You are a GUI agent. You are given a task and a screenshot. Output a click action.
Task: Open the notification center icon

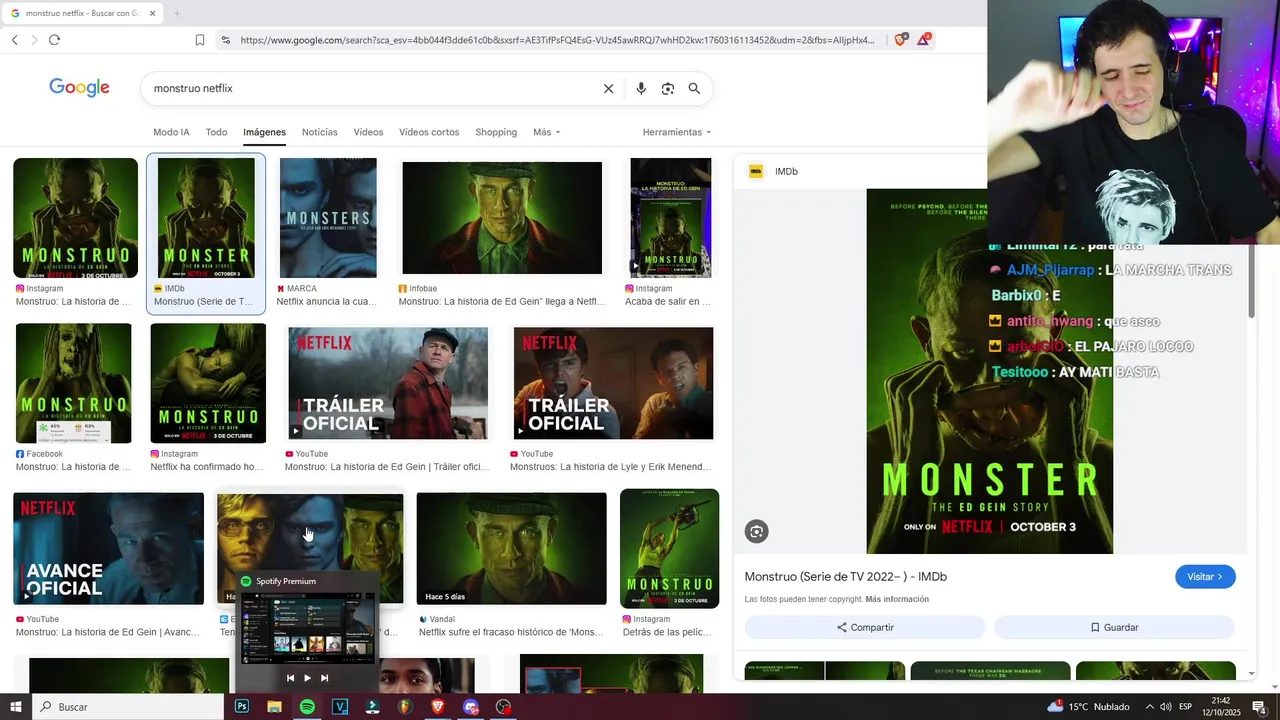1259,707
